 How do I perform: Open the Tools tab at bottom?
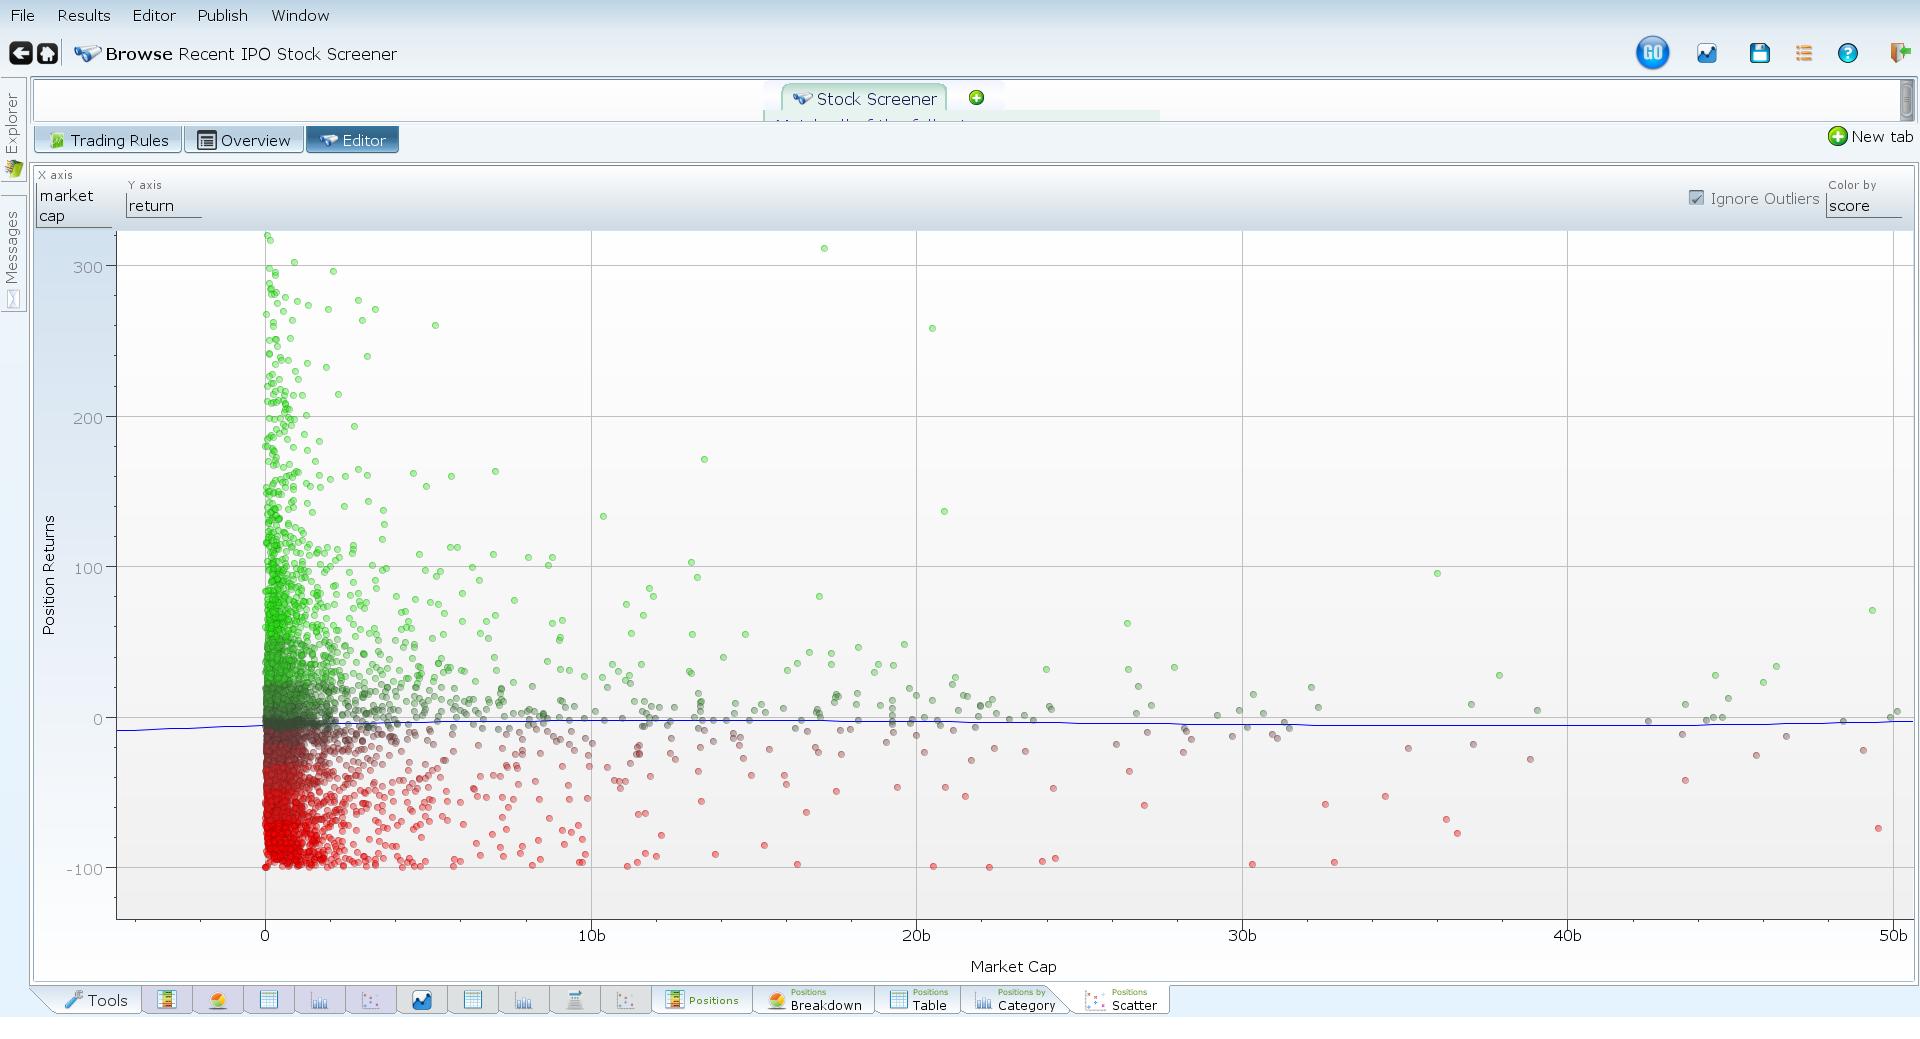coord(96,1000)
